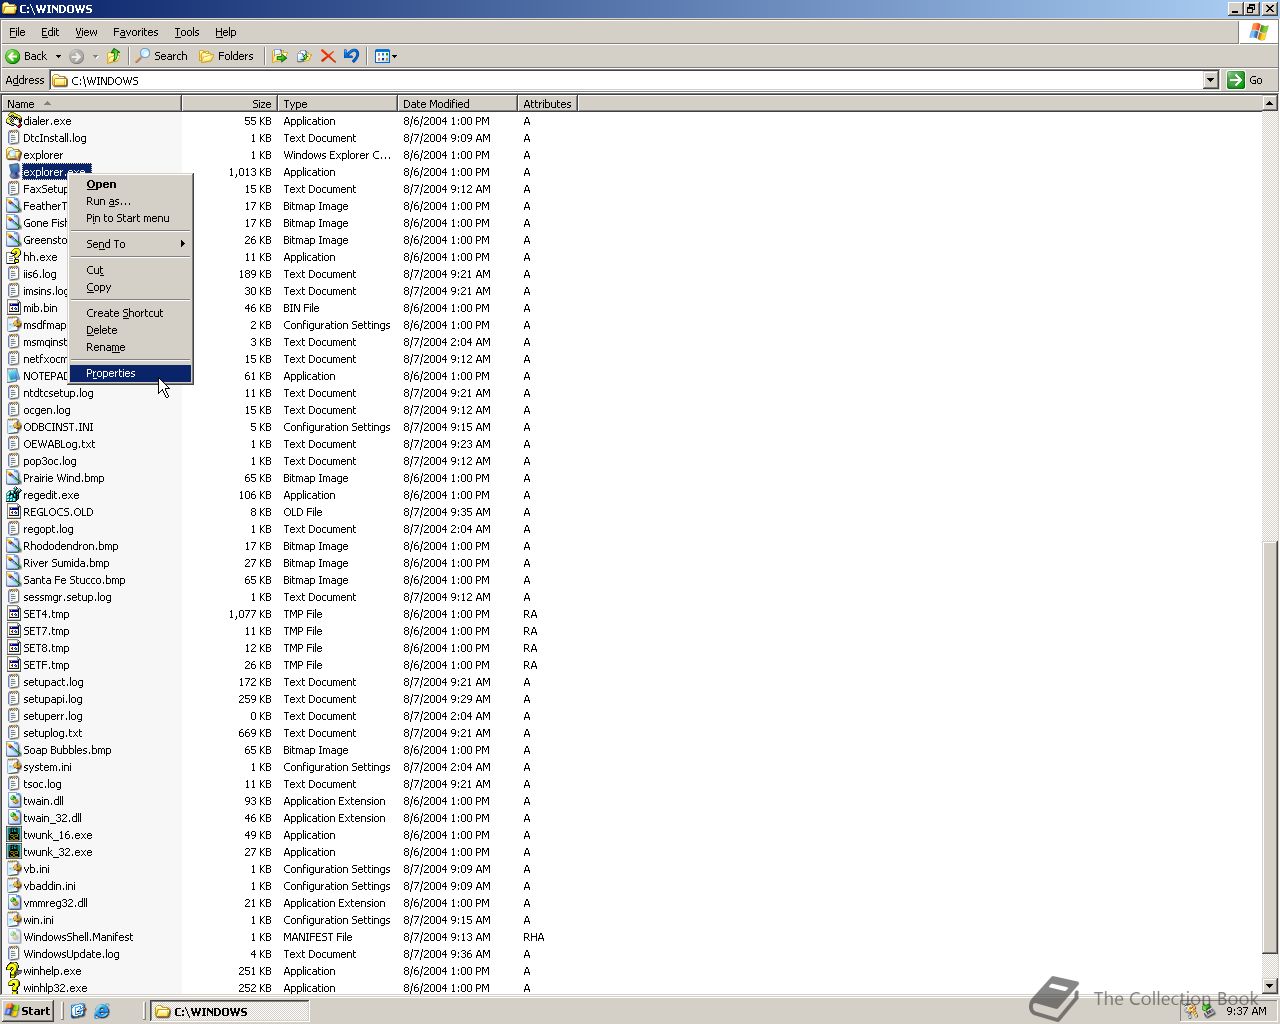This screenshot has width=1280, height=1024.
Task: Open the Start menu button
Action: click(28, 1011)
